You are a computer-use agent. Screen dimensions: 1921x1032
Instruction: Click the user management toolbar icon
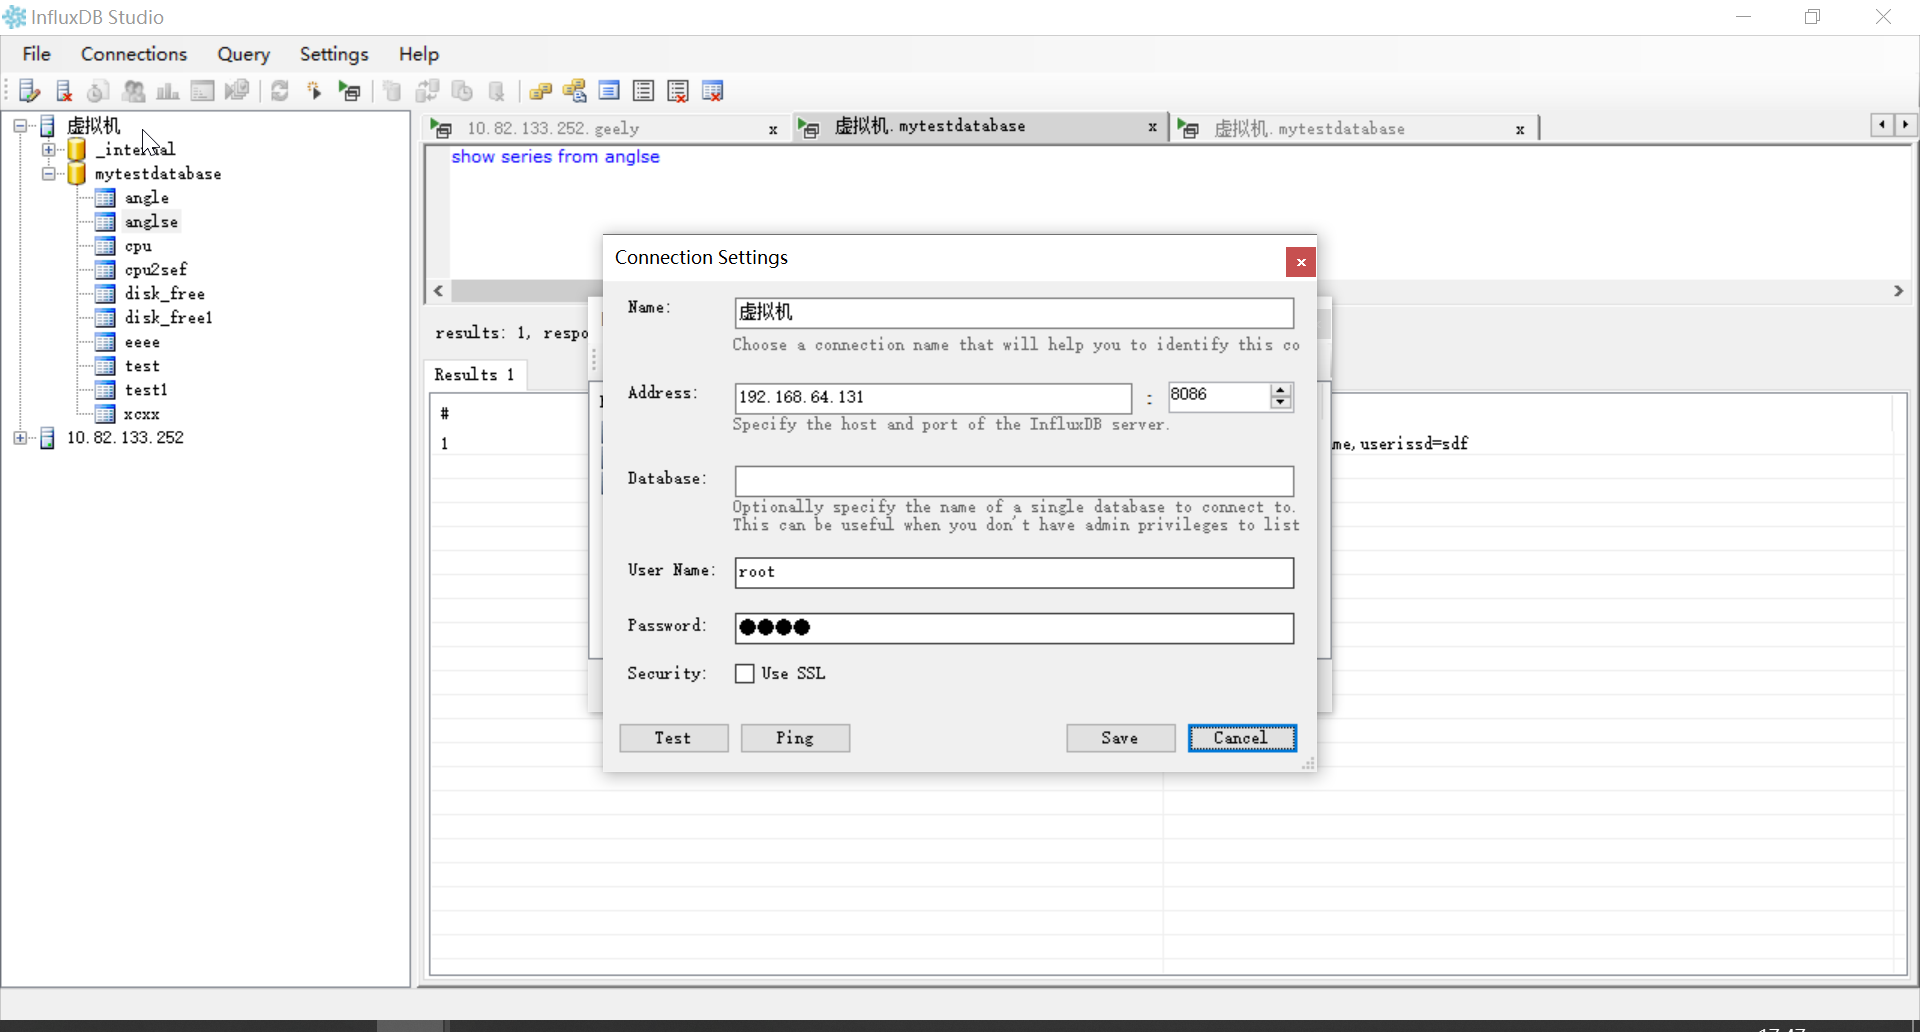[x=134, y=90]
